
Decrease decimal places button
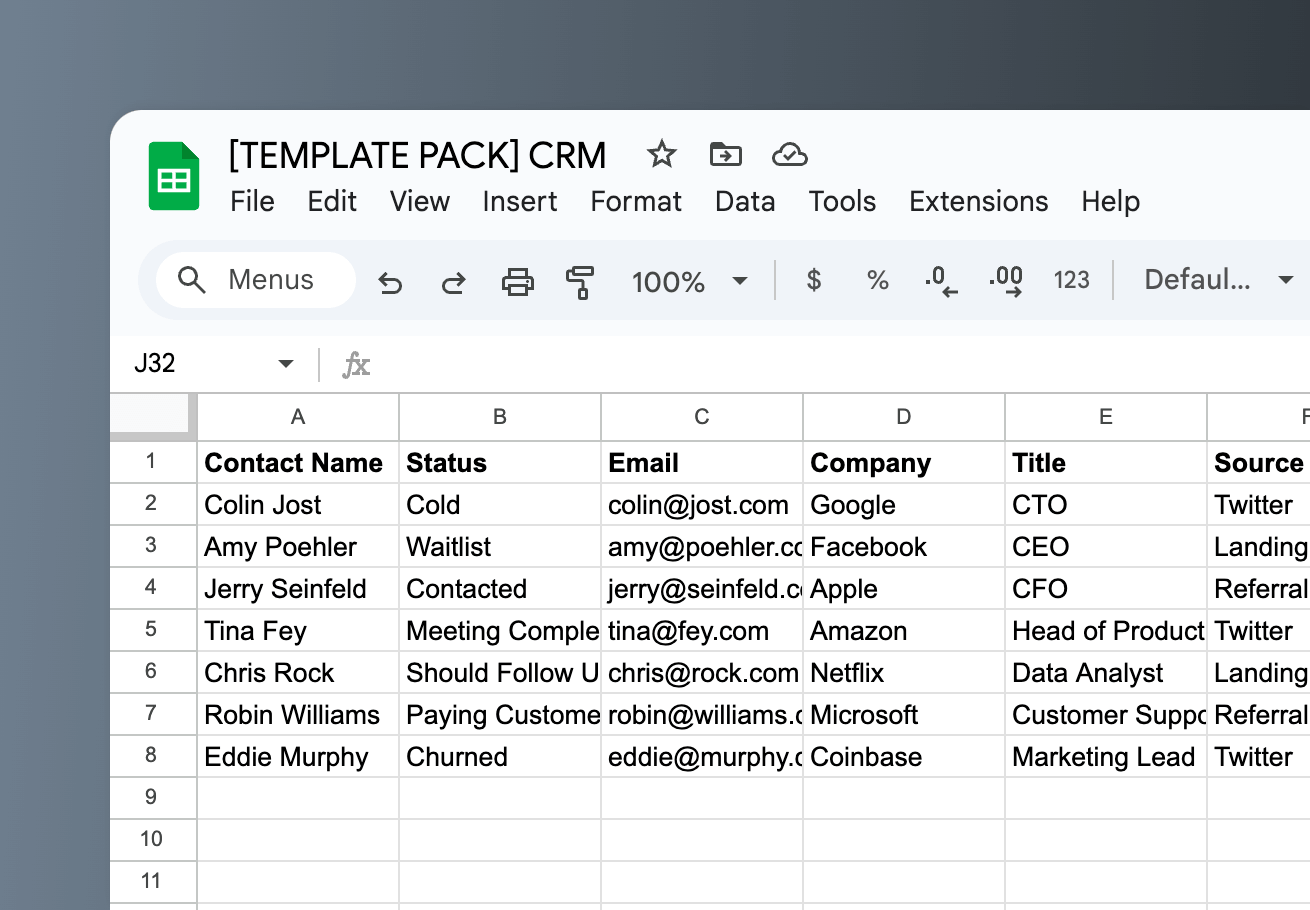941,282
